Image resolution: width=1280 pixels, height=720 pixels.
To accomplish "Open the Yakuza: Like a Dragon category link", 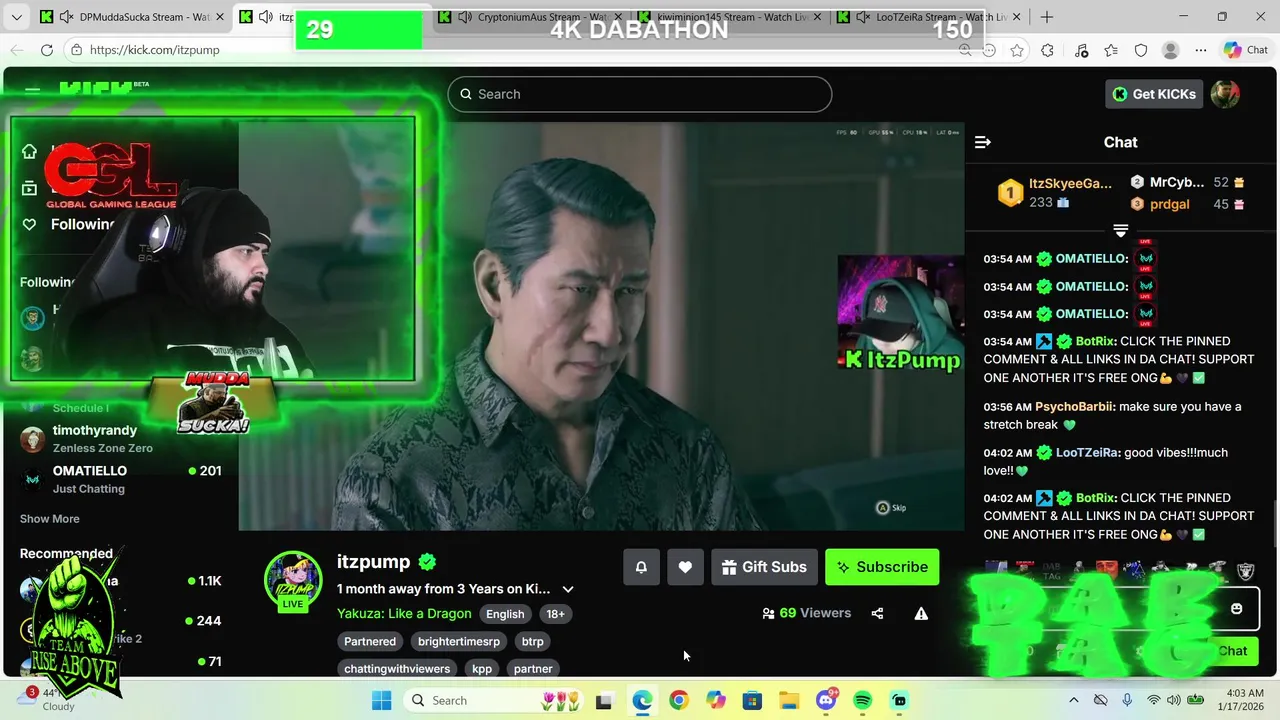I will [404, 614].
